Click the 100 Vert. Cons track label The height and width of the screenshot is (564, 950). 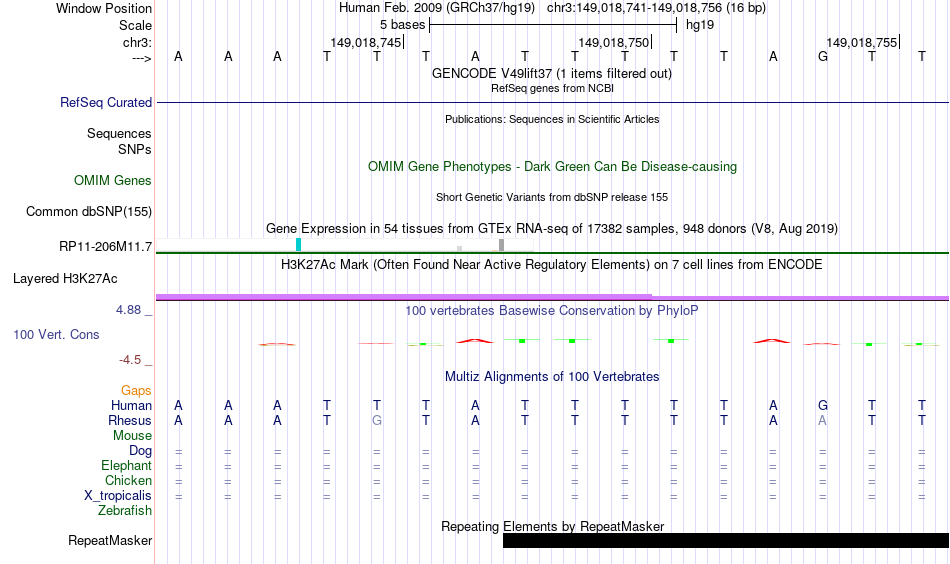click(x=56, y=334)
